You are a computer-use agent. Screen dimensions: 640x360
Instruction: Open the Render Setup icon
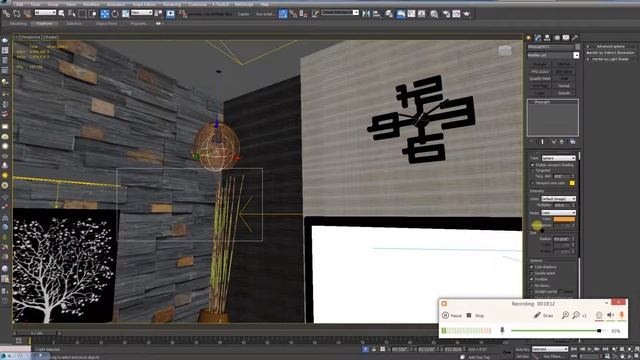pyautogui.click(x=446, y=13)
